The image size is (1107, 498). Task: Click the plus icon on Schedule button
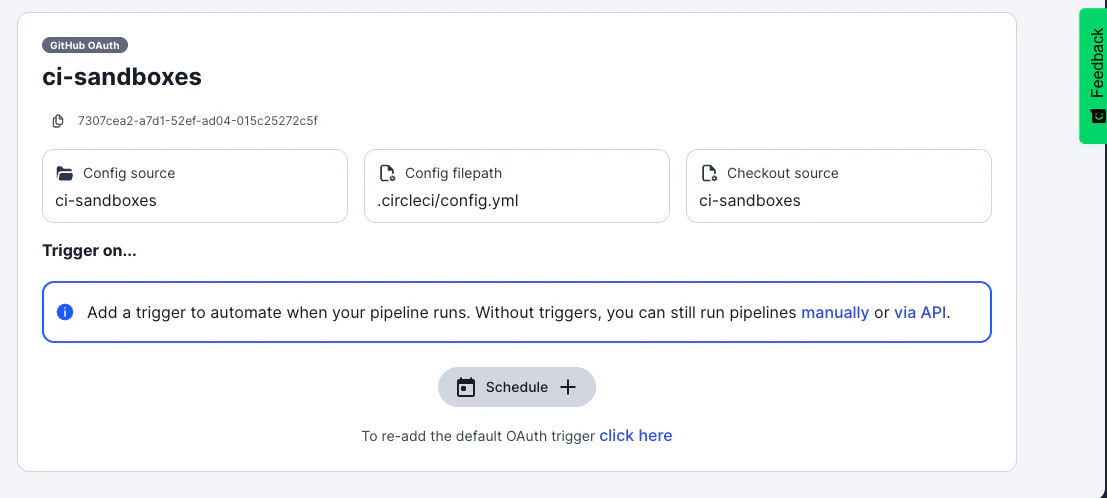568,387
